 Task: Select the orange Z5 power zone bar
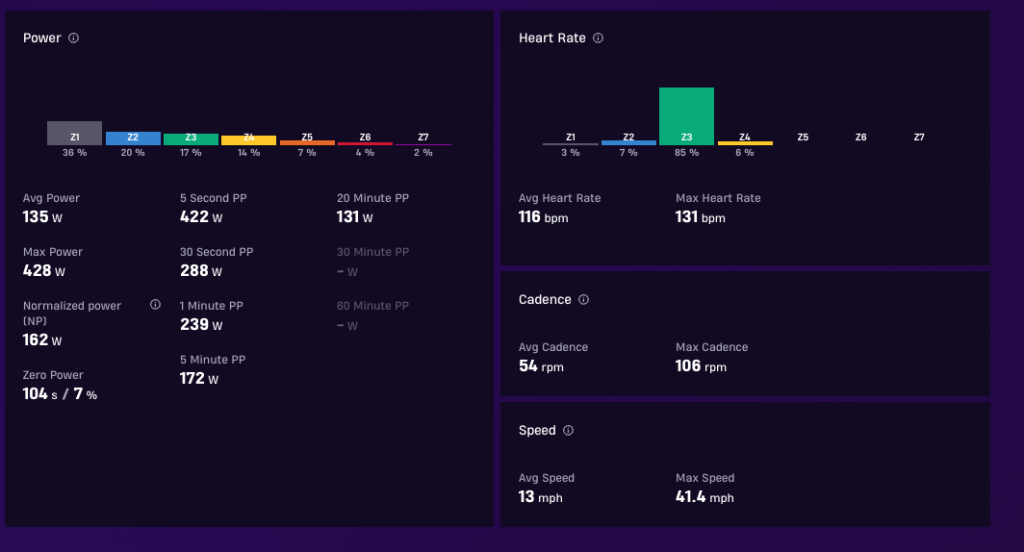(x=307, y=142)
